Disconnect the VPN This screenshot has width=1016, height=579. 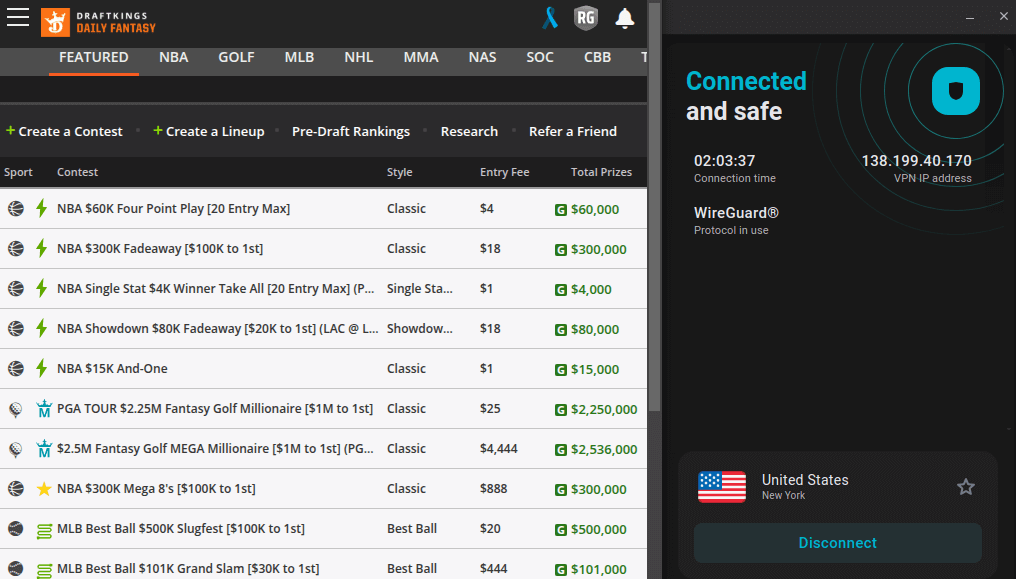click(x=838, y=543)
